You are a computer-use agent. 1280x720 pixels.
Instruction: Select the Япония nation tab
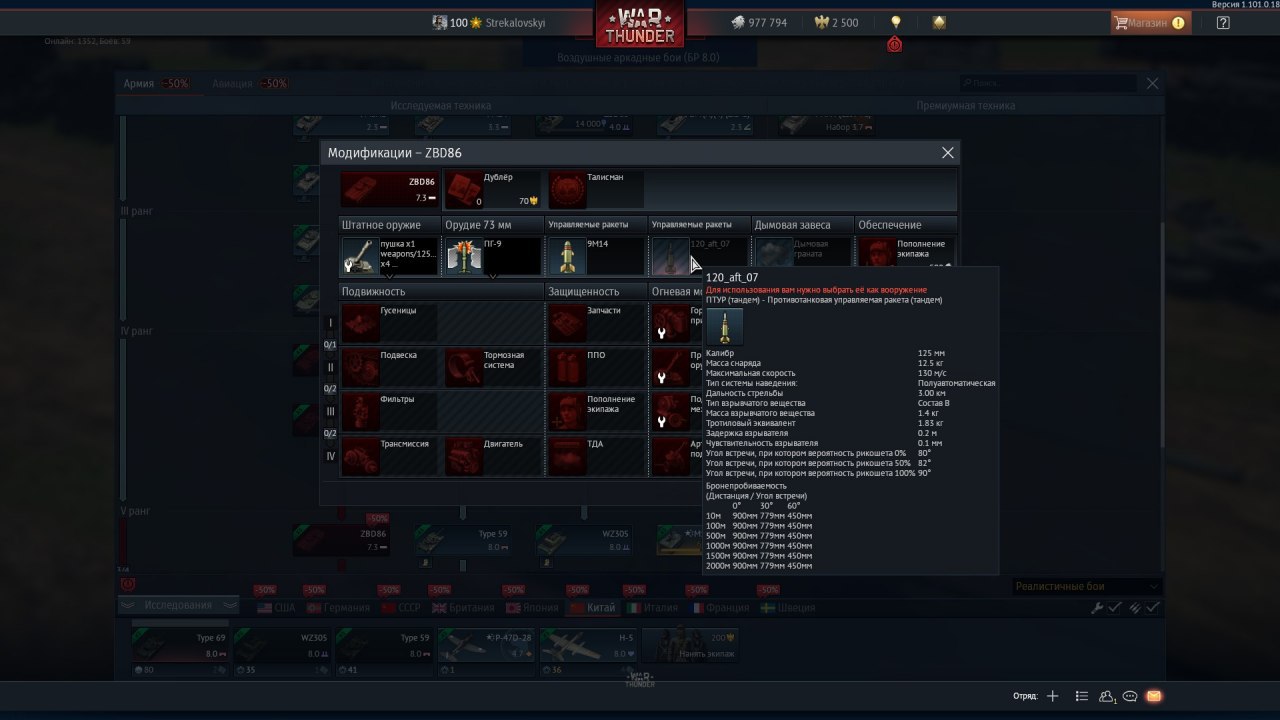(x=532, y=607)
